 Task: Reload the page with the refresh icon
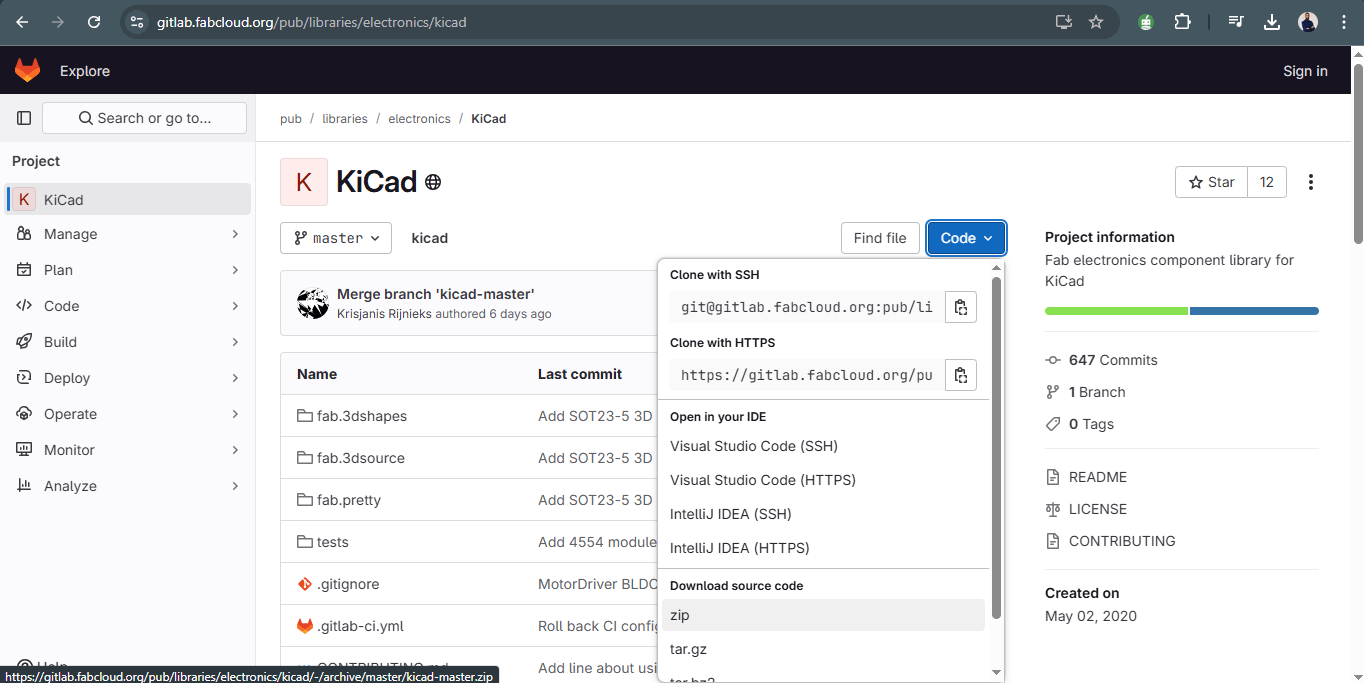point(94,22)
